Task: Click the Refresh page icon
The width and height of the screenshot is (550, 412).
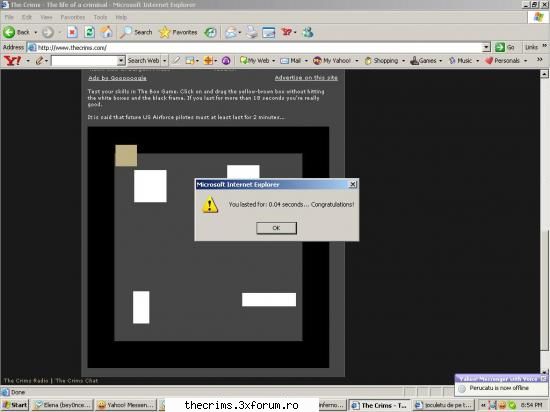Action: [89, 32]
